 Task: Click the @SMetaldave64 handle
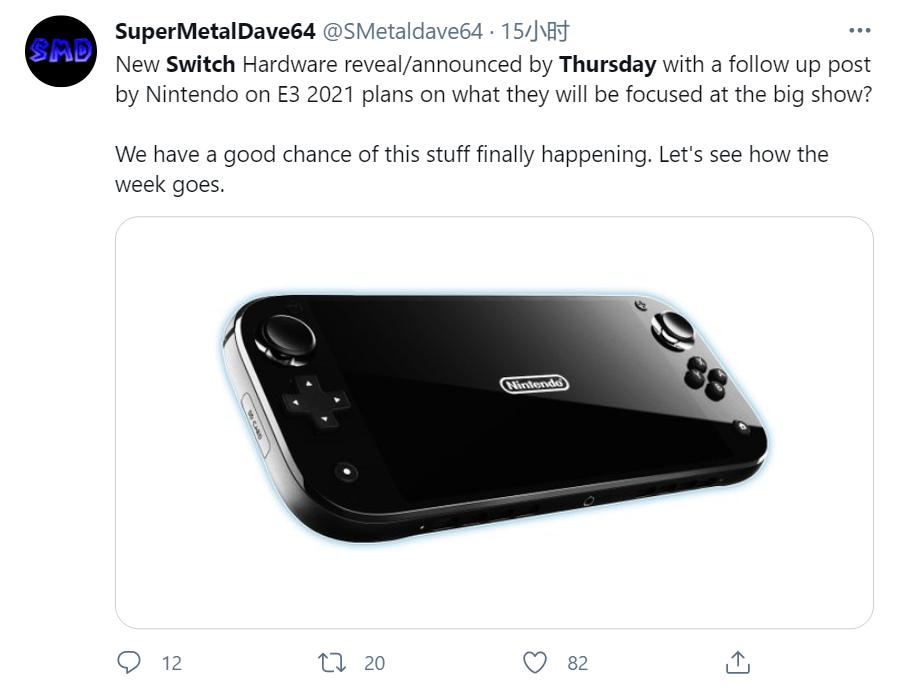point(404,32)
